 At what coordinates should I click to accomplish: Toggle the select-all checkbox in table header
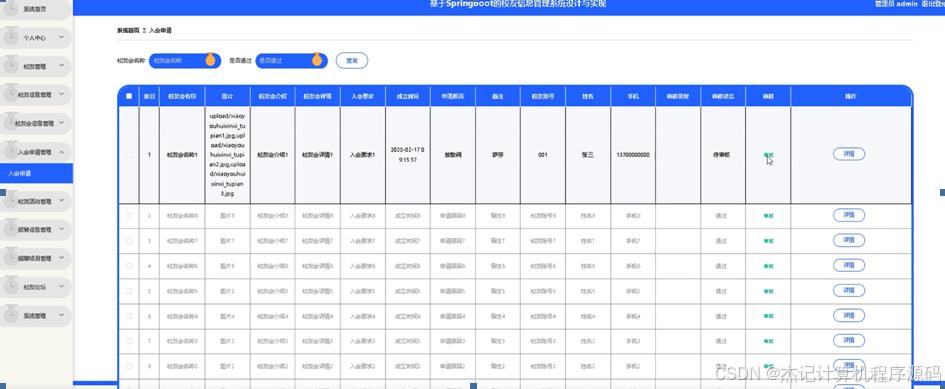click(x=129, y=96)
